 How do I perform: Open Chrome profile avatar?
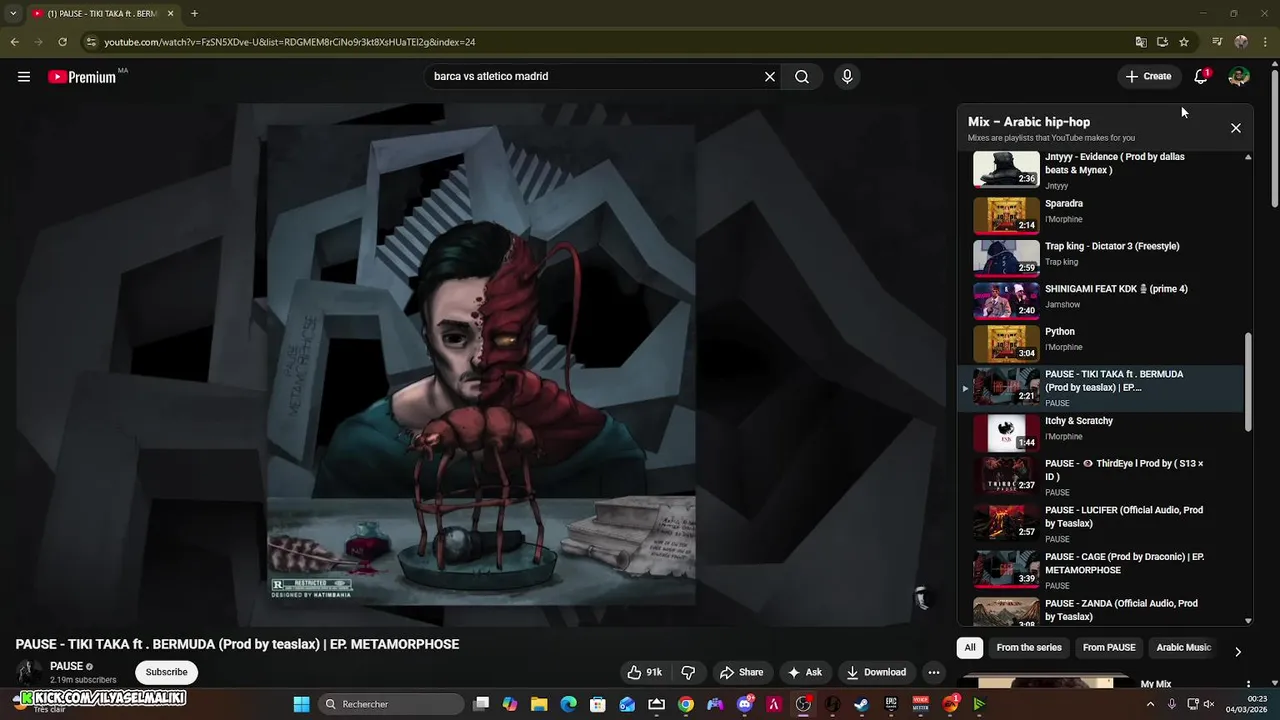click(x=1241, y=42)
